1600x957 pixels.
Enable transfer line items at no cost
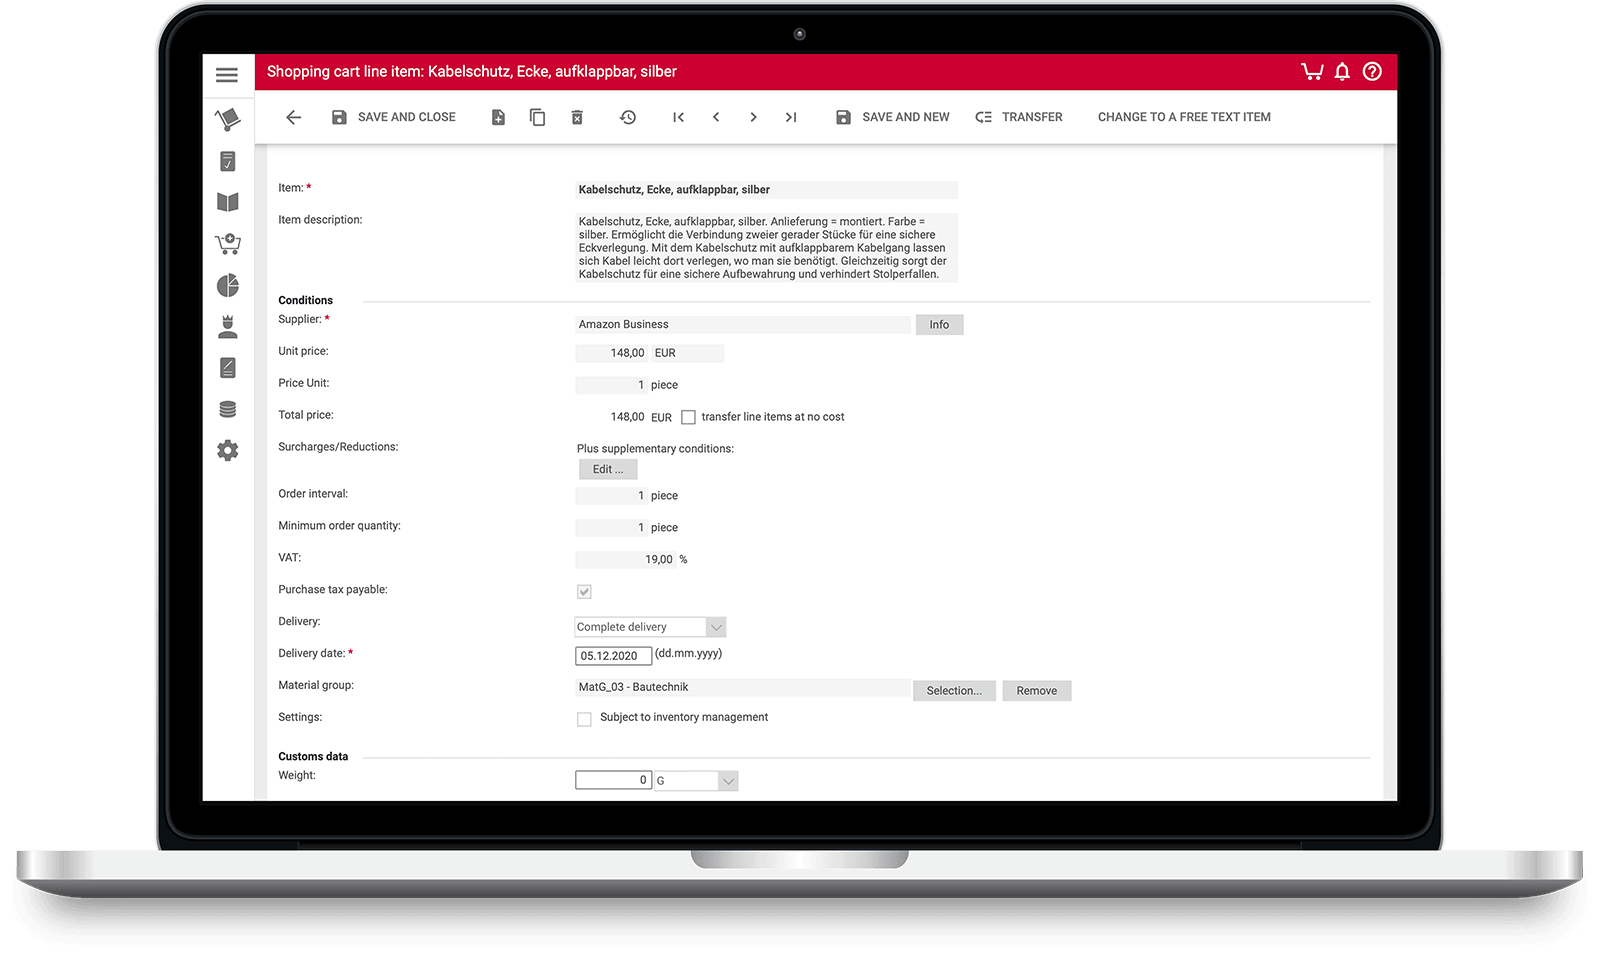point(688,417)
